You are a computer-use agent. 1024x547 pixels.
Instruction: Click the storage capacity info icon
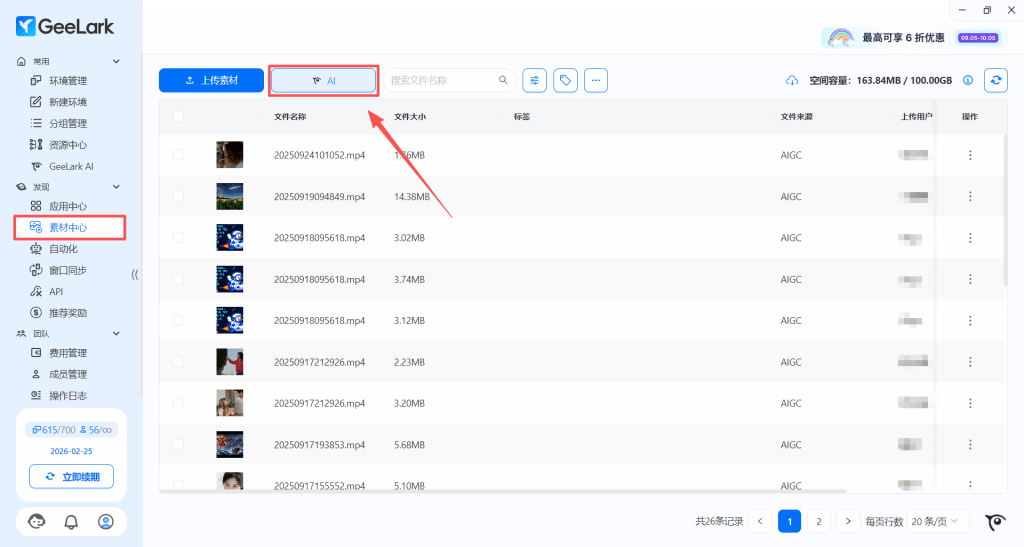(x=967, y=80)
